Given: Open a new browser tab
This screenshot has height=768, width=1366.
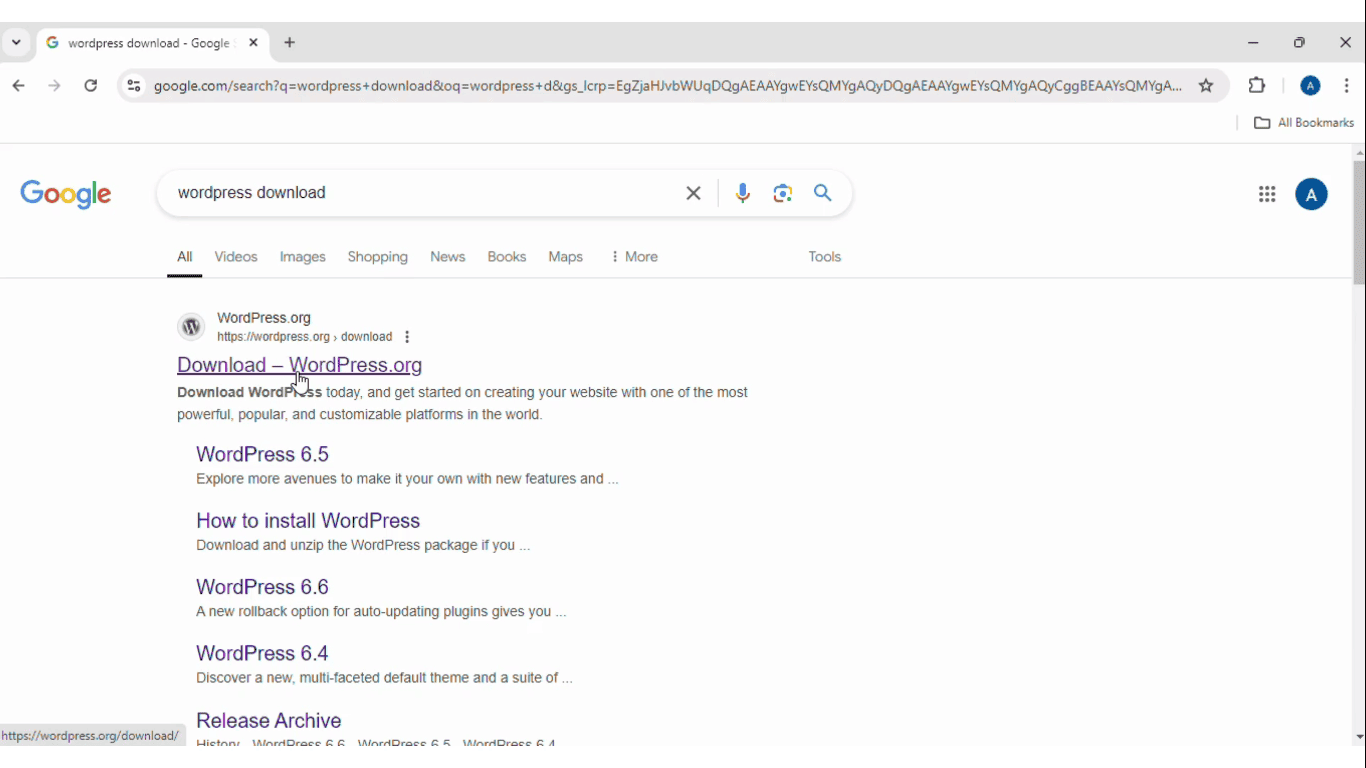Looking at the screenshot, I should coord(290,43).
